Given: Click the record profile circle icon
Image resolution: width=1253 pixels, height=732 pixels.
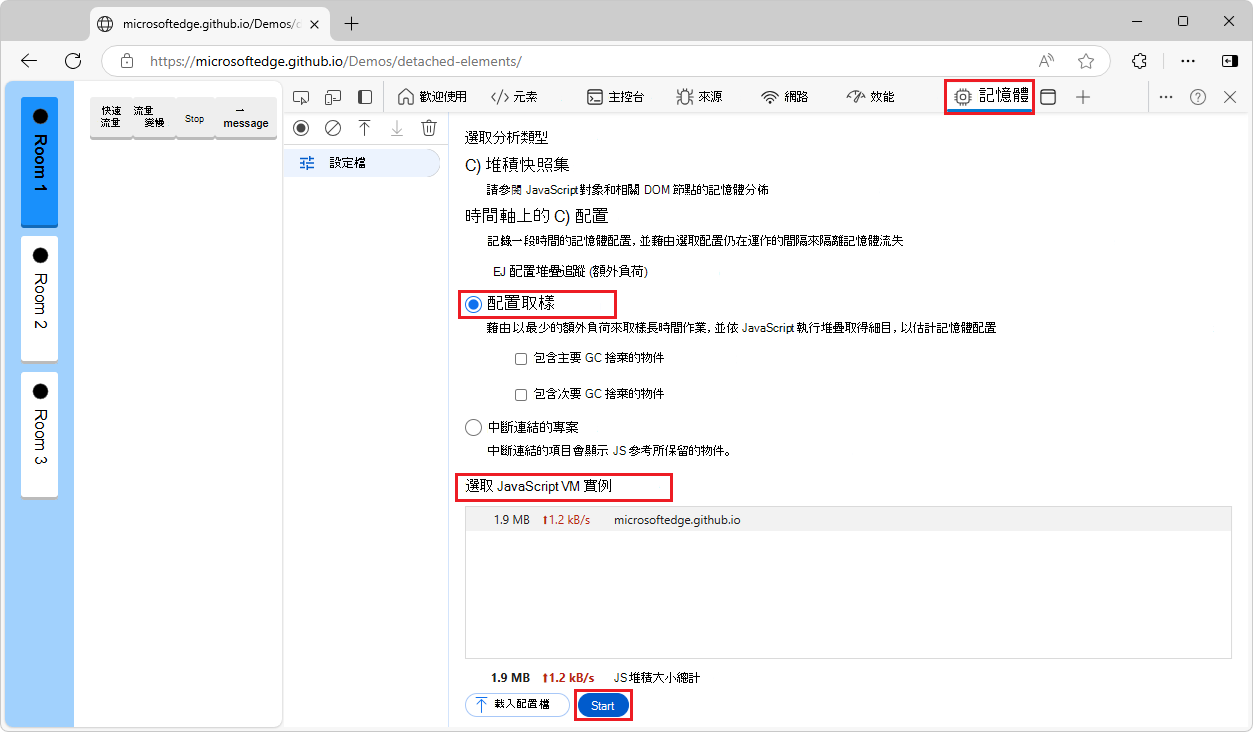Looking at the screenshot, I should tap(301, 128).
